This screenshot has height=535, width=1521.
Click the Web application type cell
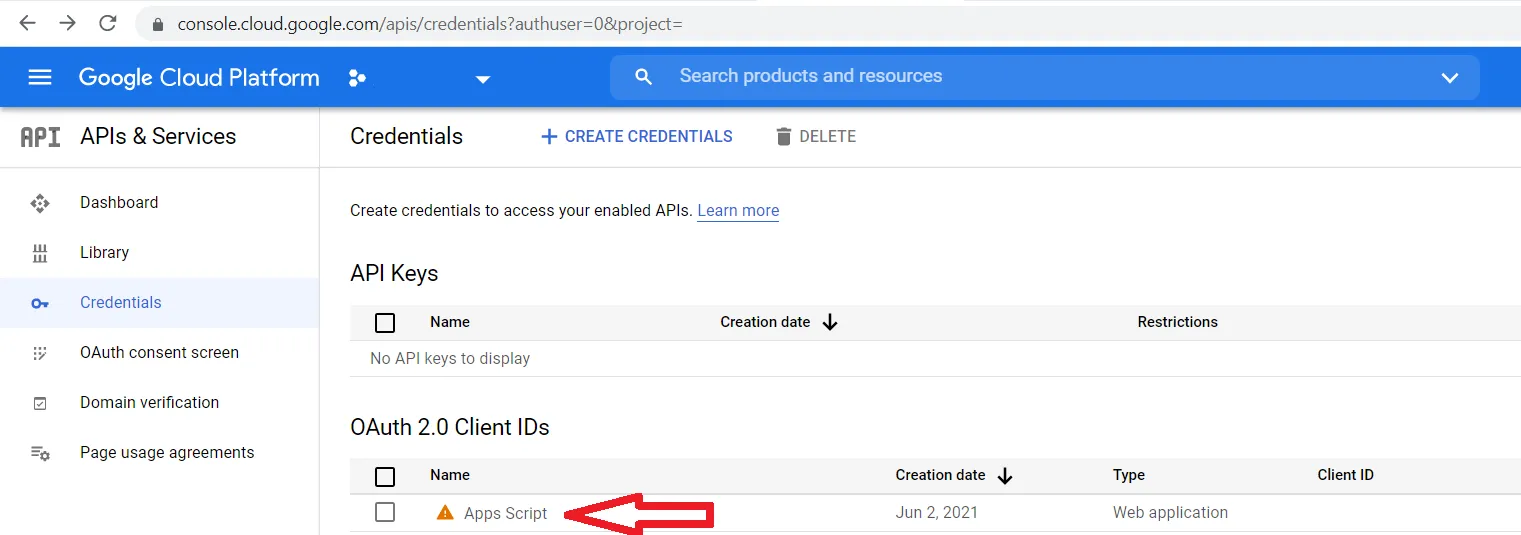click(x=1170, y=512)
